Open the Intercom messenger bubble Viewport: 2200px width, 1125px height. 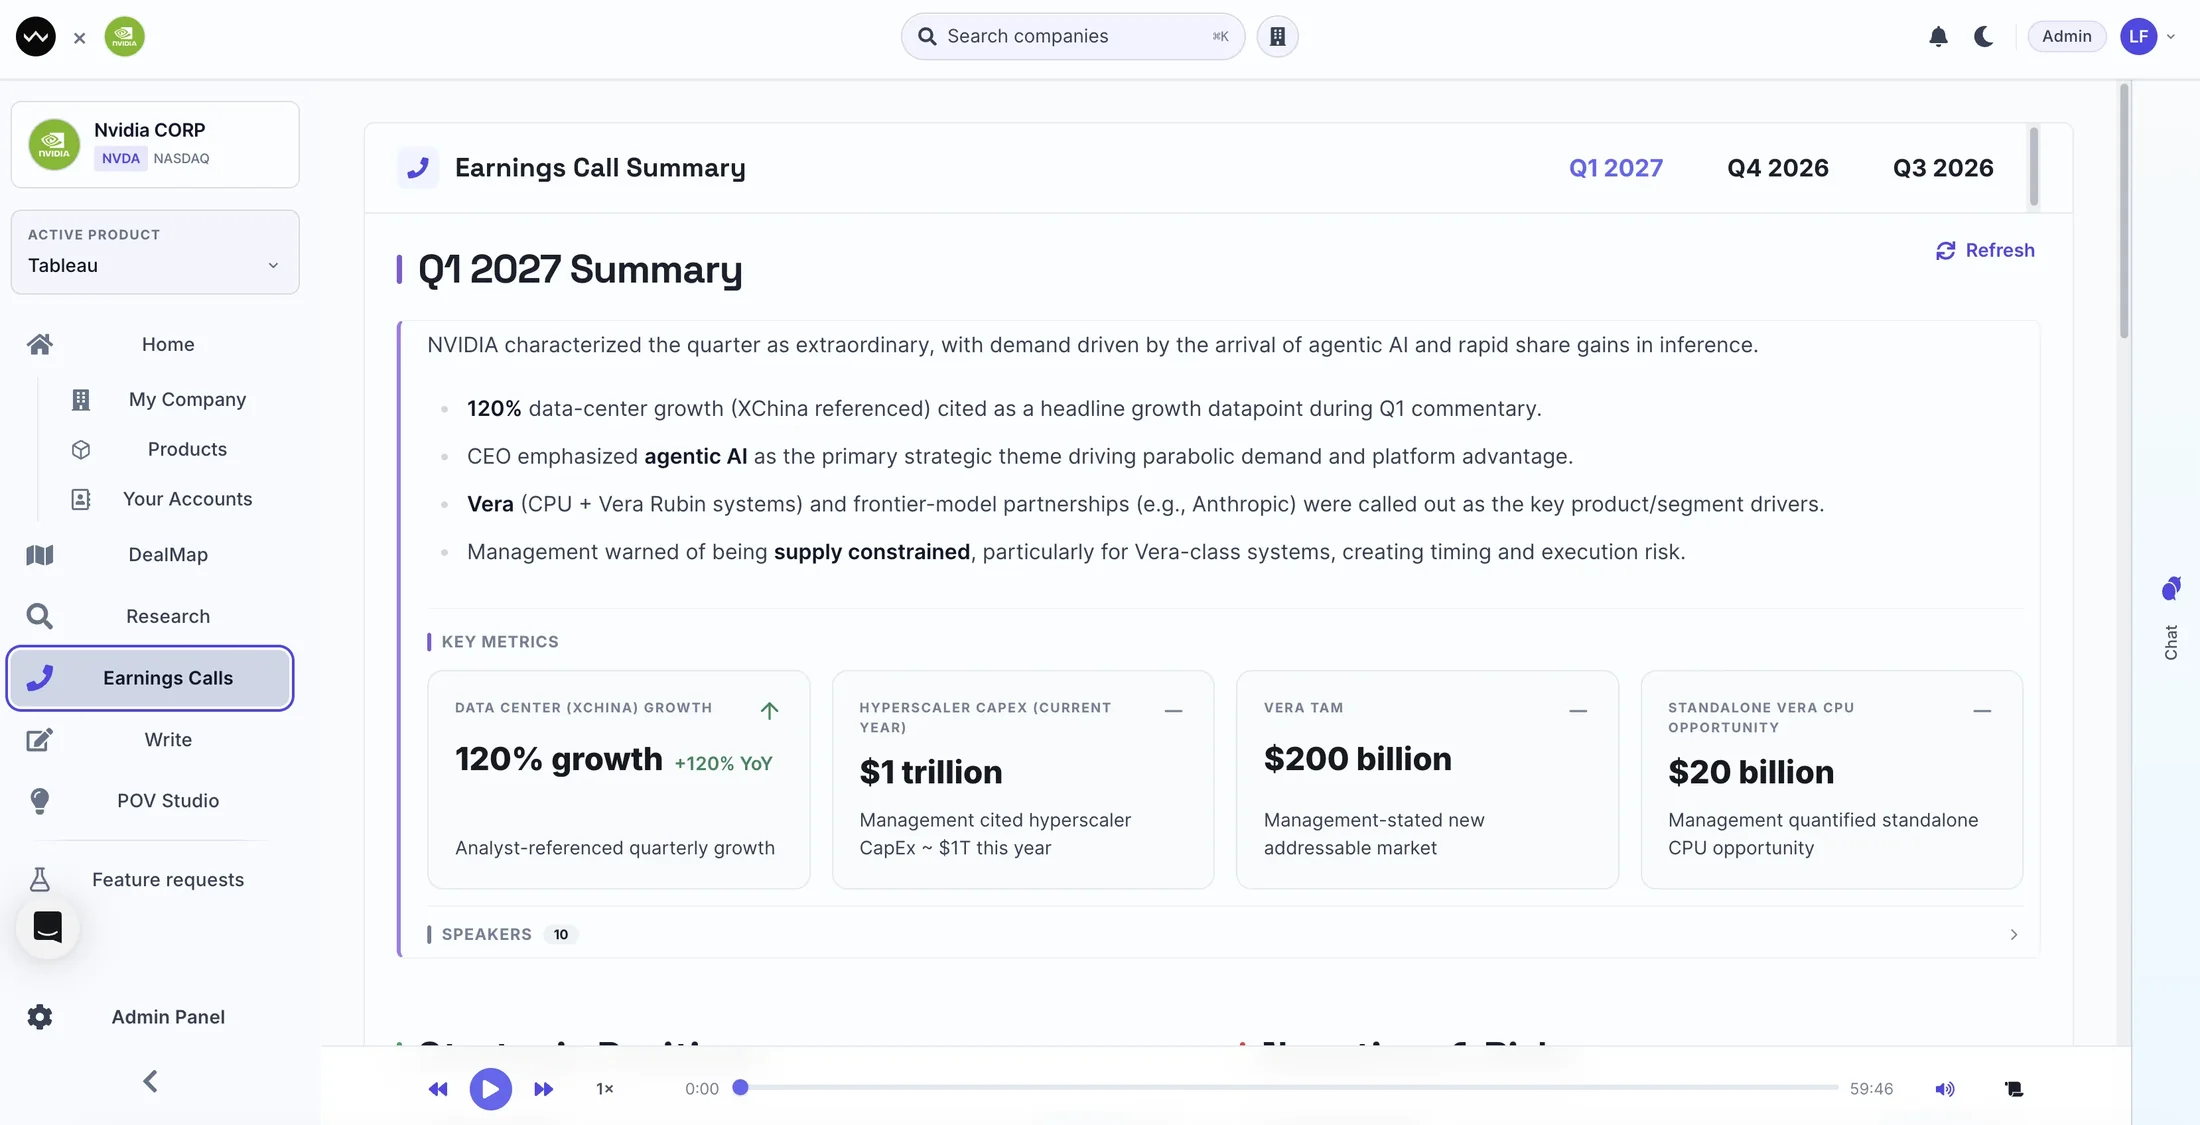47,927
